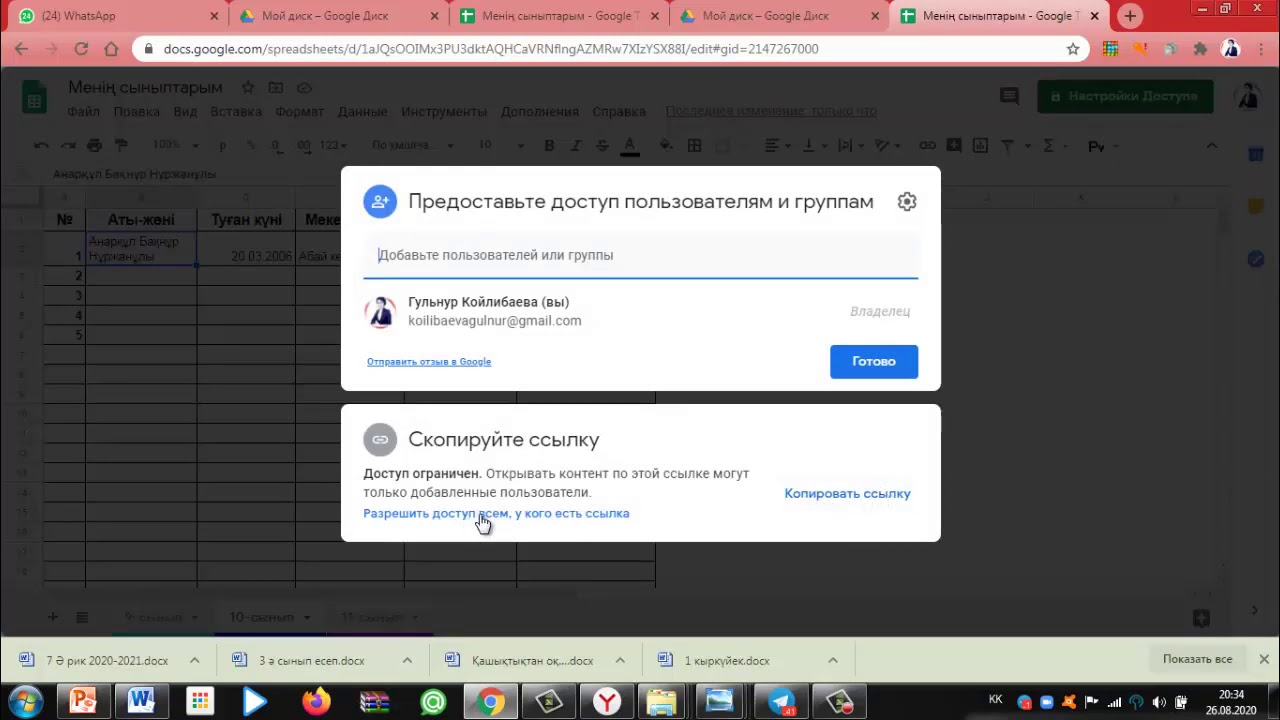The height and width of the screenshot is (720, 1280).
Task: Open the Chrome profile avatar
Action: (1231, 48)
